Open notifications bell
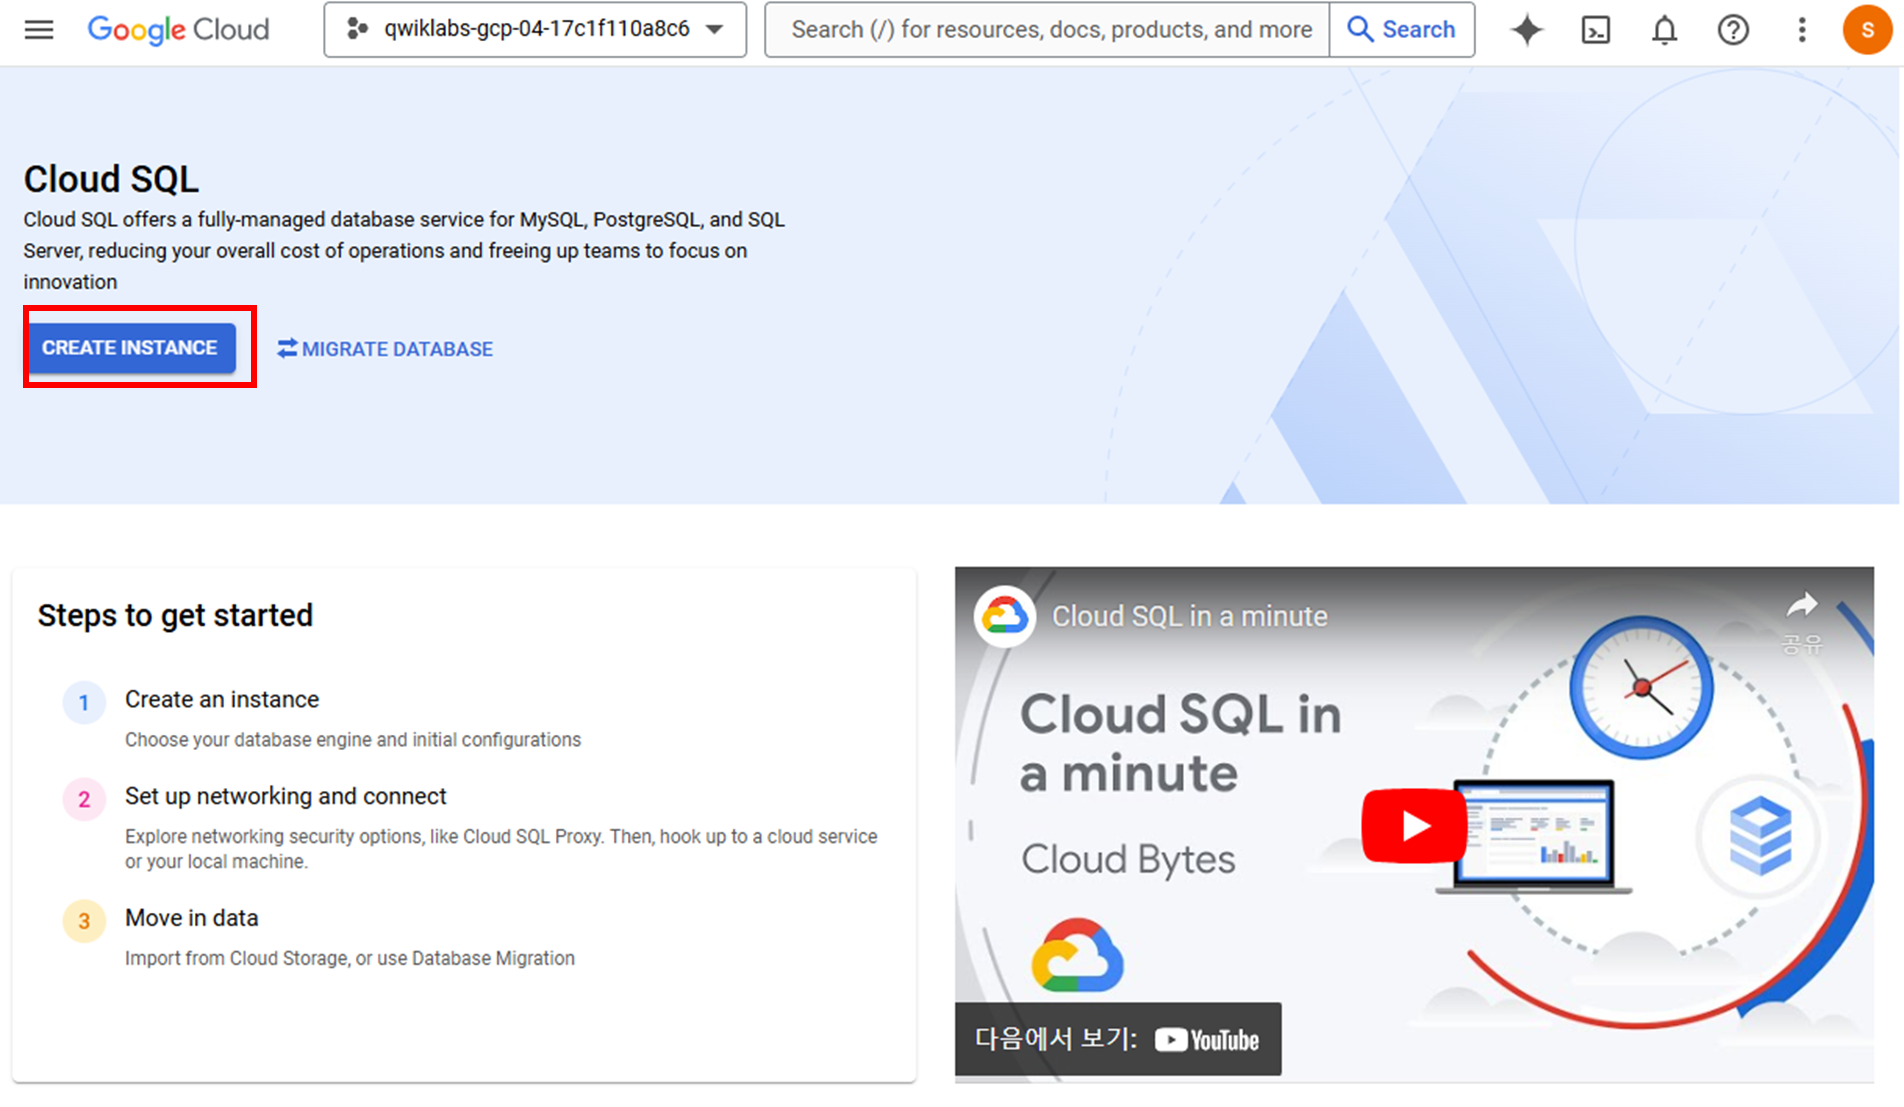The height and width of the screenshot is (1107, 1904). pyautogui.click(x=1664, y=30)
